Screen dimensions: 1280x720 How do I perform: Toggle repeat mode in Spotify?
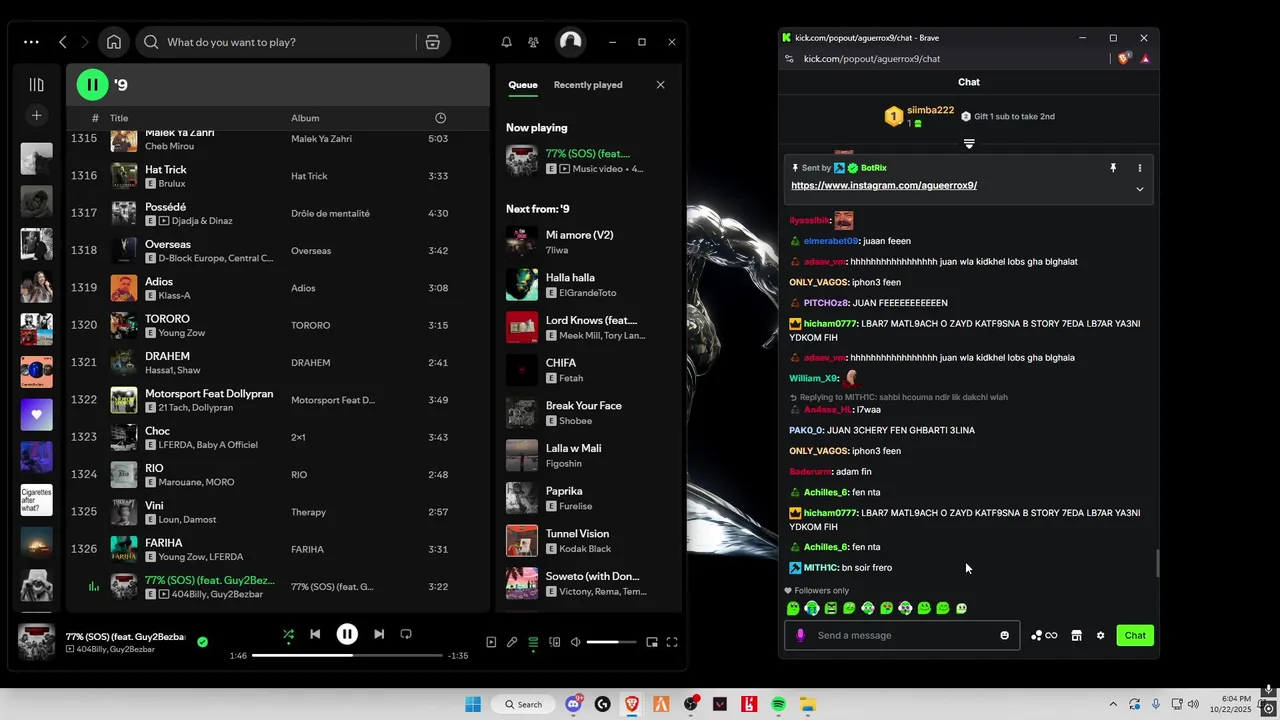tap(406, 634)
